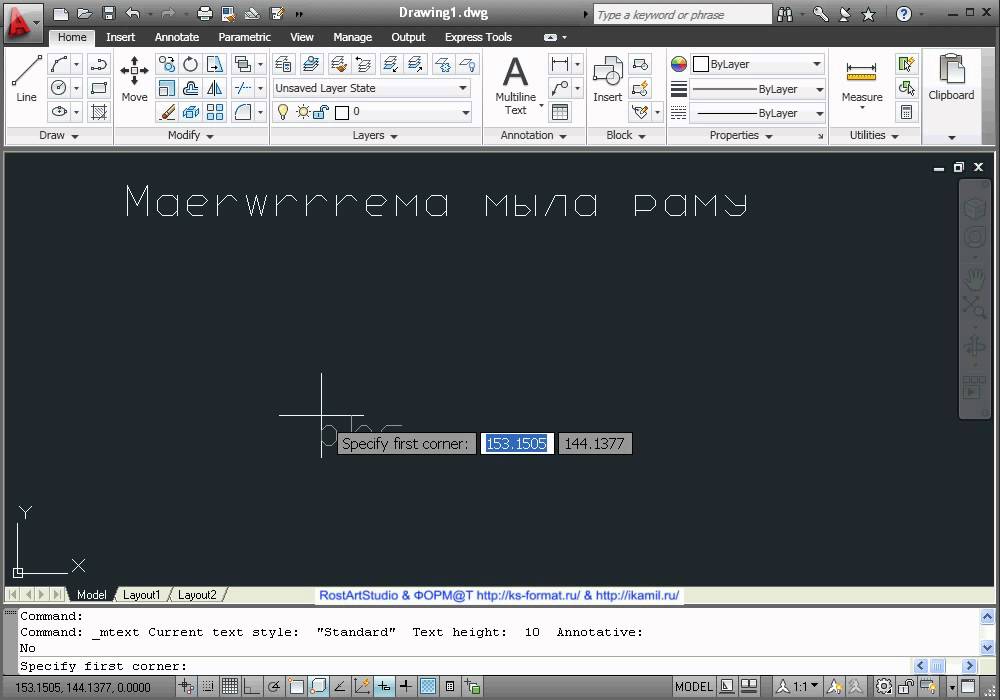Open the View ribbon tab
The height and width of the screenshot is (700, 1000).
tap(302, 37)
